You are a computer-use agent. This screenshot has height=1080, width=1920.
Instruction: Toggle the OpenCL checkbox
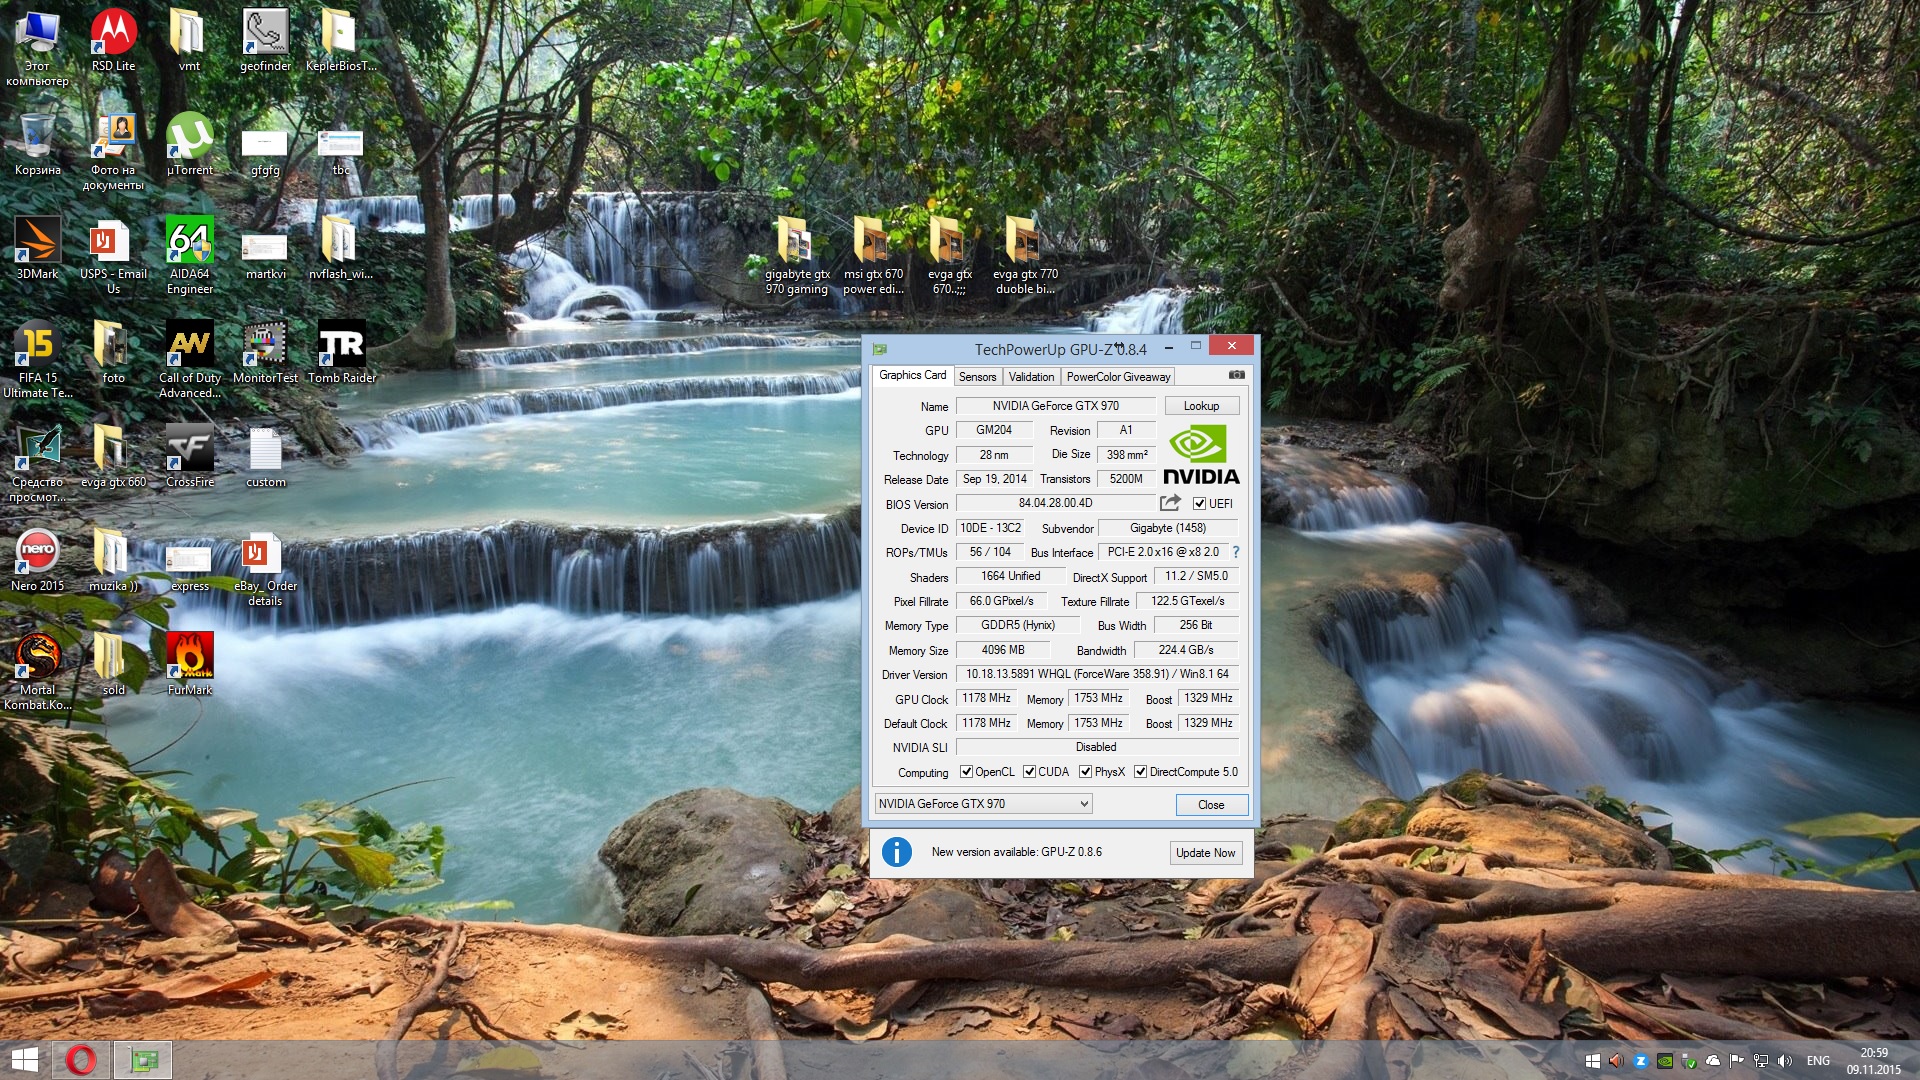pyautogui.click(x=966, y=772)
